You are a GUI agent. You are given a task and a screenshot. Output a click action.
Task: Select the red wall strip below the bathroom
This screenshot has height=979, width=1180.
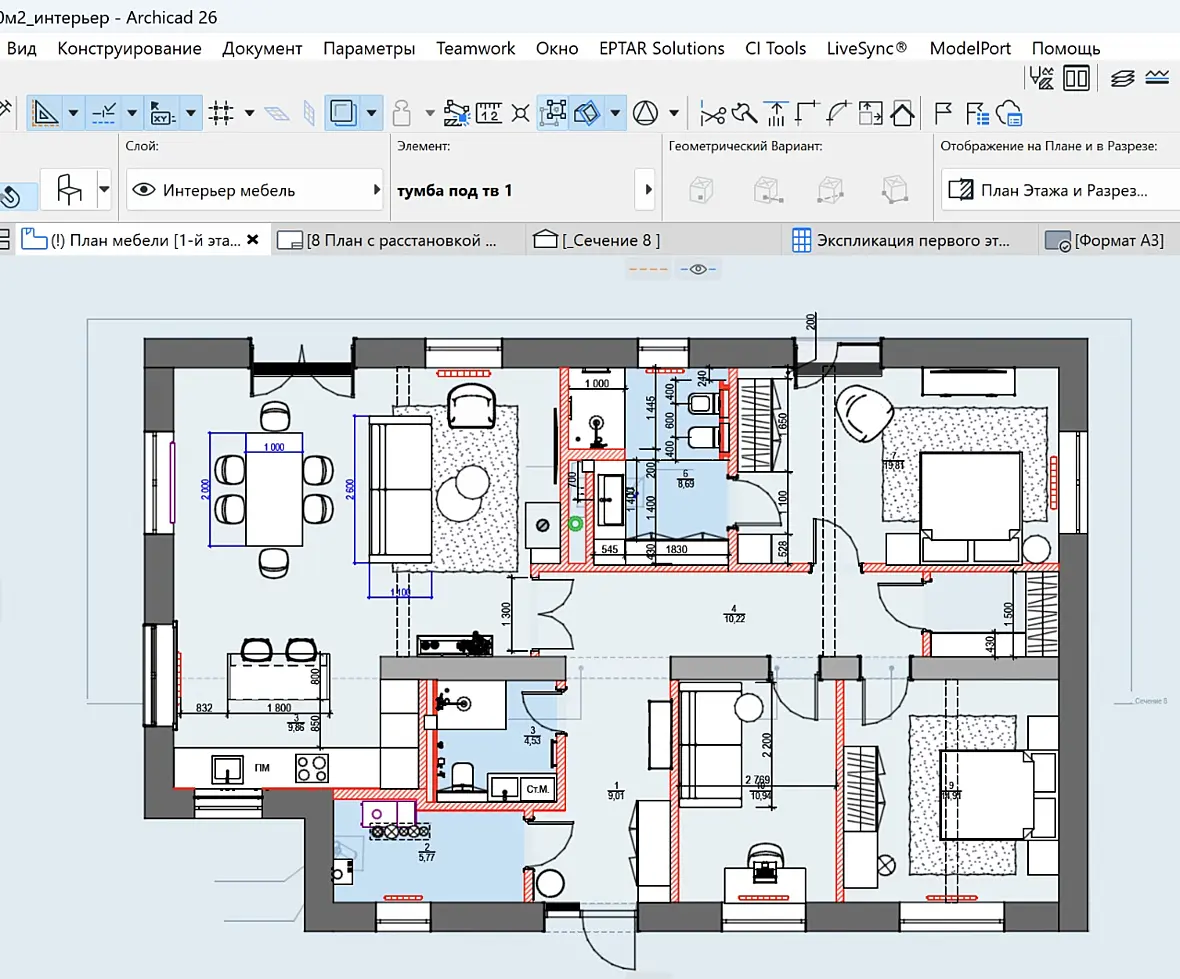point(670,568)
